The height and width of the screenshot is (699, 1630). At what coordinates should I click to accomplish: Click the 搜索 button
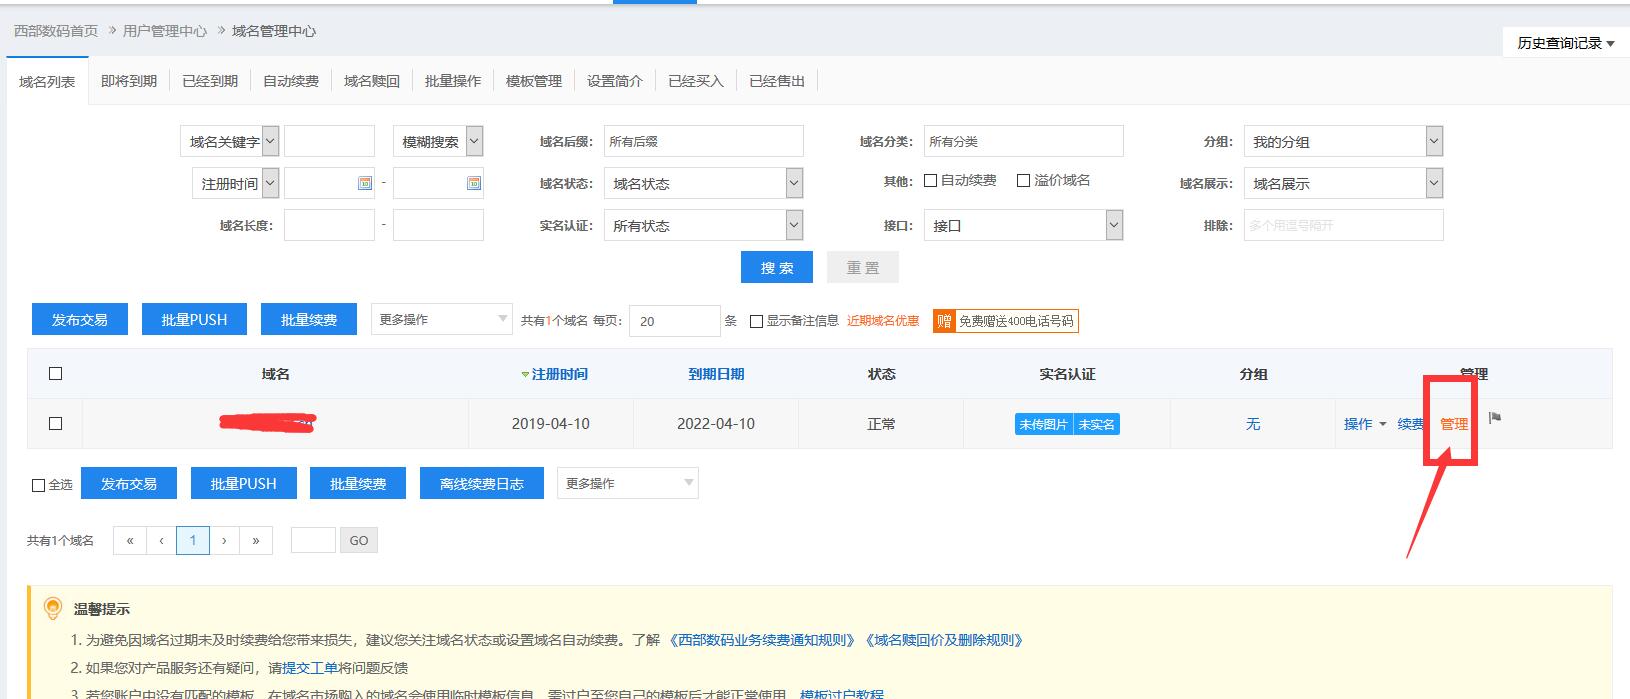tap(777, 267)
